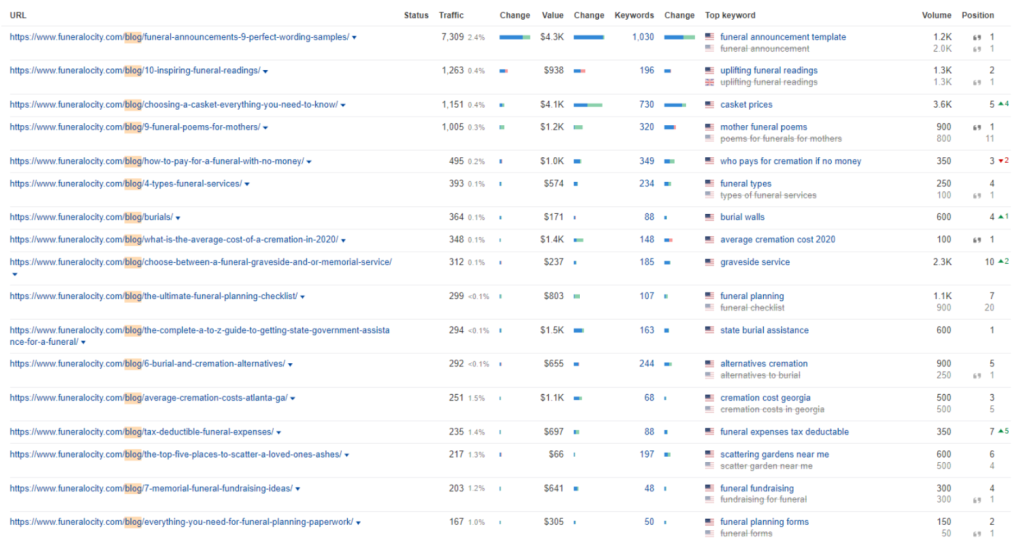Sort by the Keywords column header
1024x551 pixels.
click(x=634, y=15)
